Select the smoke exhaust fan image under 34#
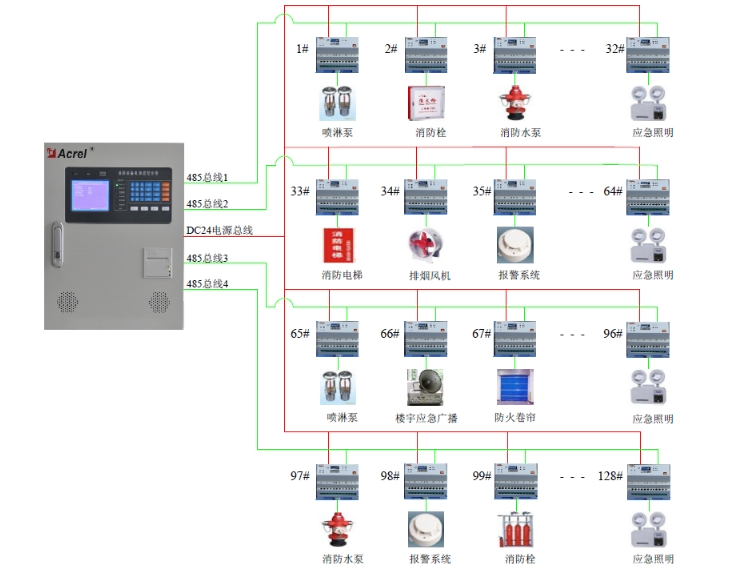This screenshot has width=732, height=574. coord(426,245)
